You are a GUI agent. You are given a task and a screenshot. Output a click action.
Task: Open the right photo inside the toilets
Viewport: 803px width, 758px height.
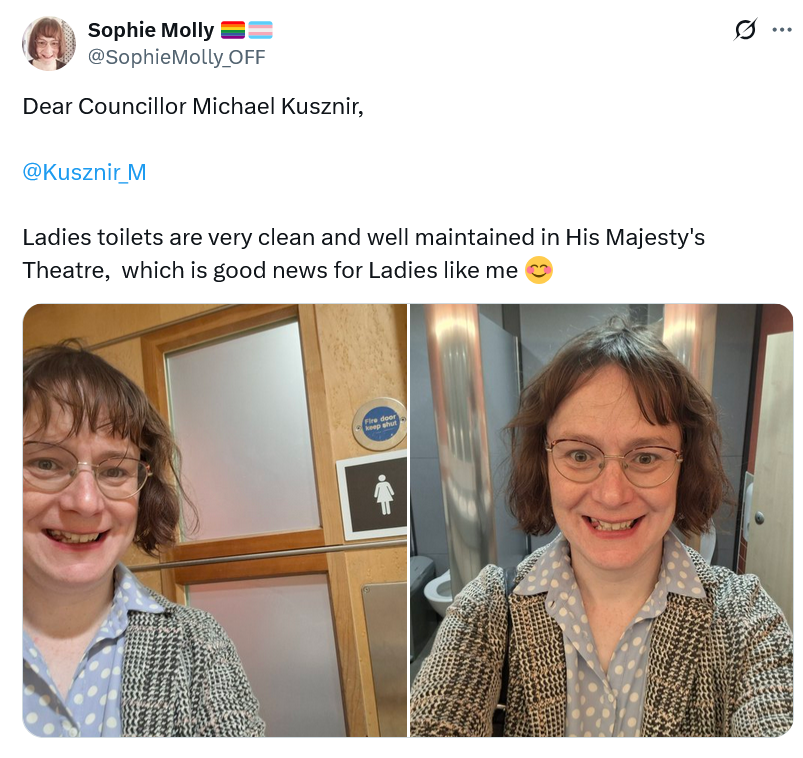[601, 520]
